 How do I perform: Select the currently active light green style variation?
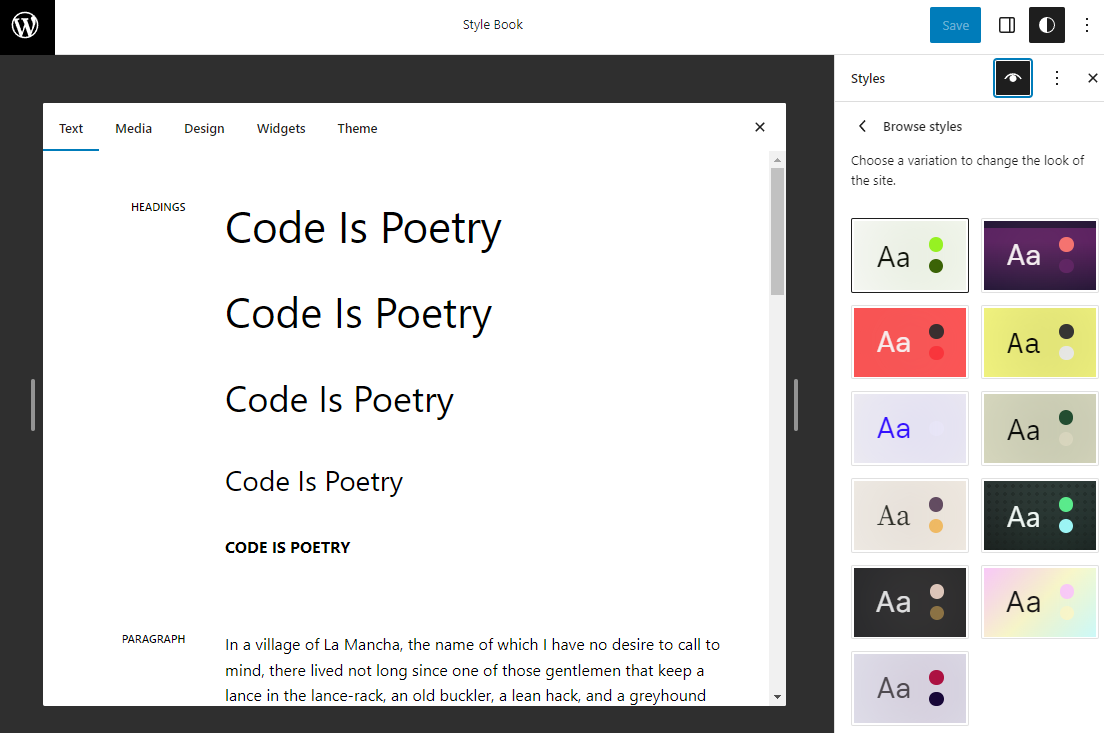pyautogui.click(x=909, y=255)
